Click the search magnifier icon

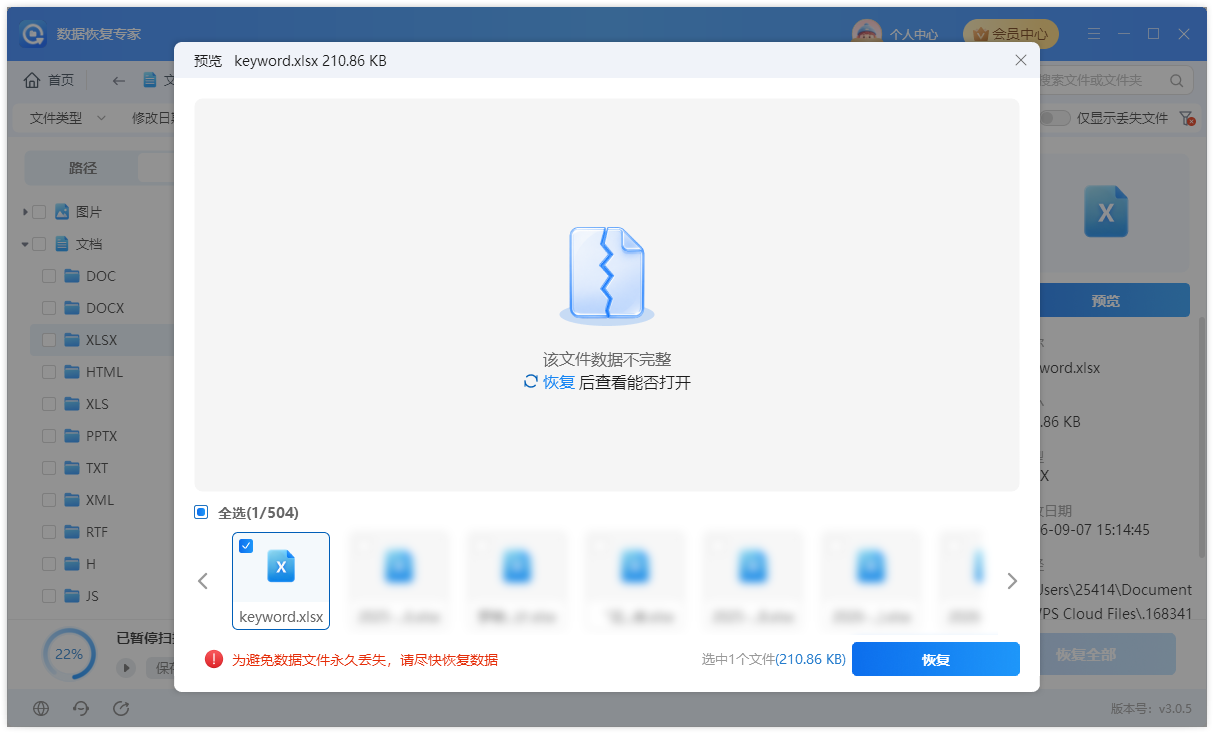pos(1176,80)
